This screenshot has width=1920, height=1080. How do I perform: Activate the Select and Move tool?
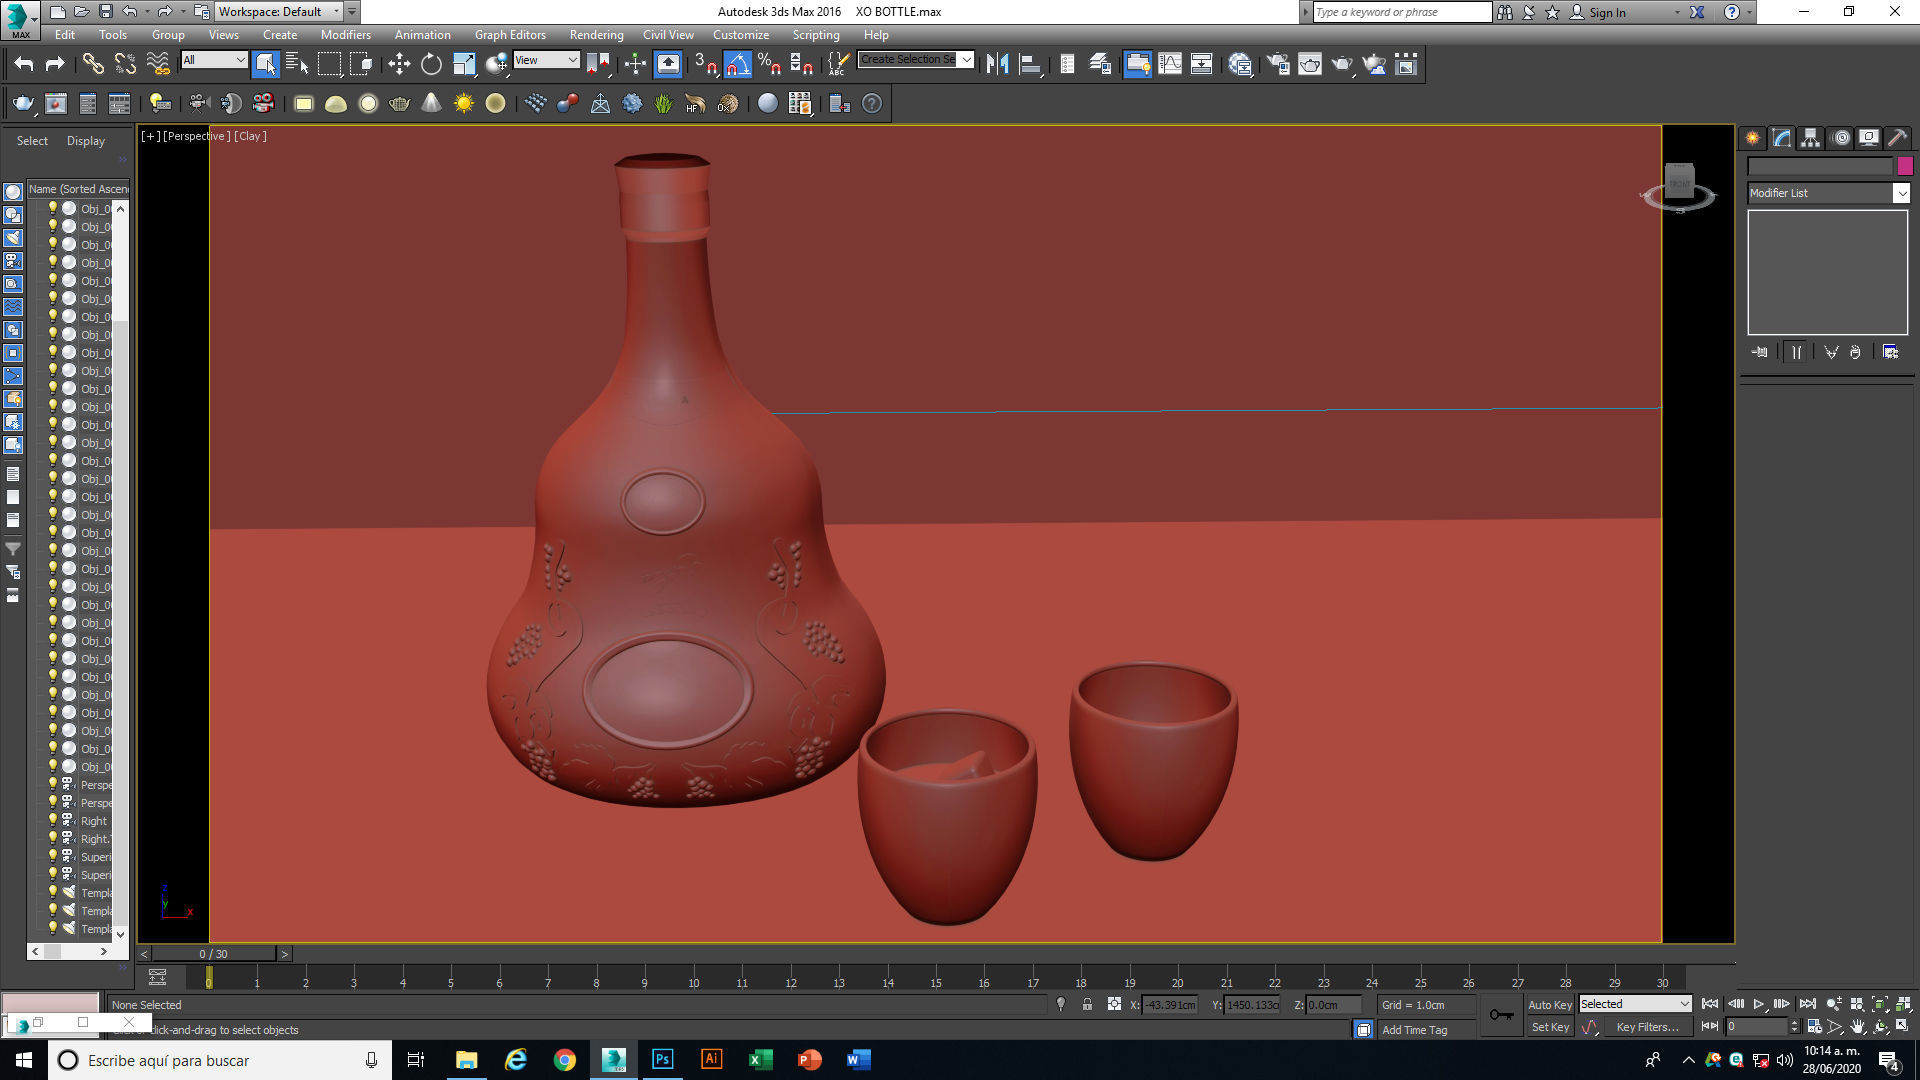click(399, 64)
